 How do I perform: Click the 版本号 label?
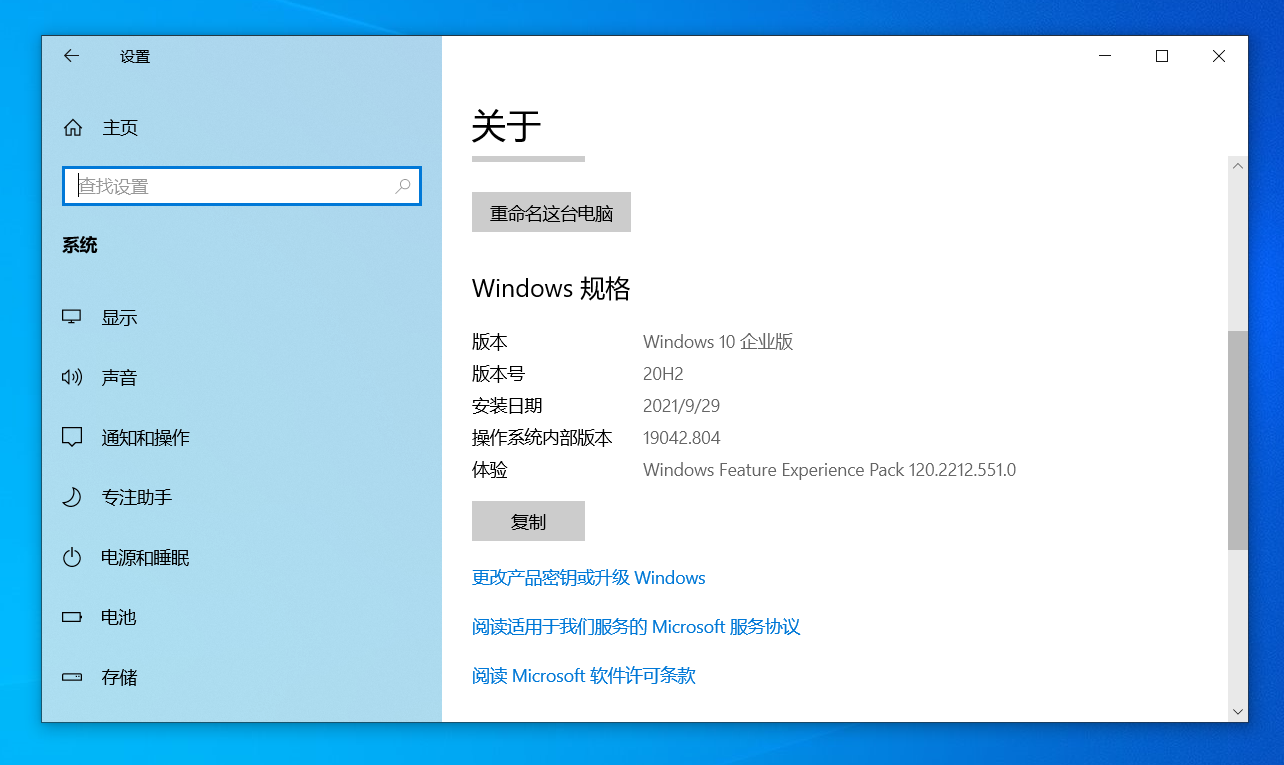click(x=498, y=374)
